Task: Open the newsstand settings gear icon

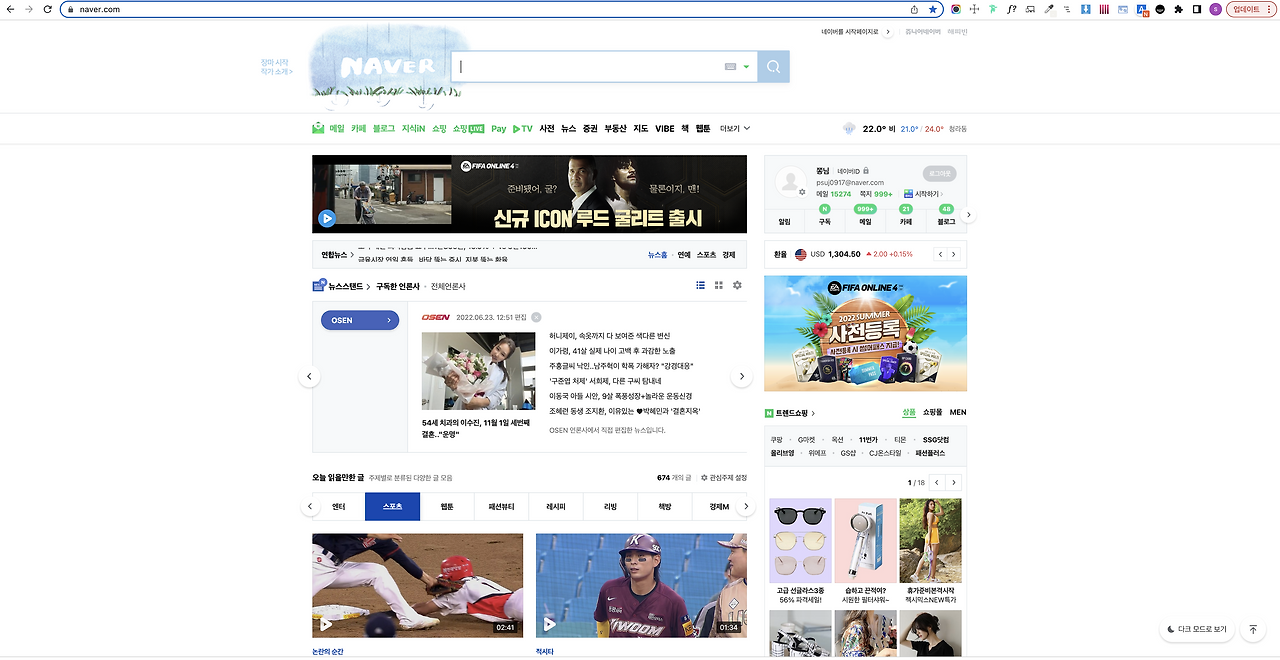Action: [x=737, y=285]
